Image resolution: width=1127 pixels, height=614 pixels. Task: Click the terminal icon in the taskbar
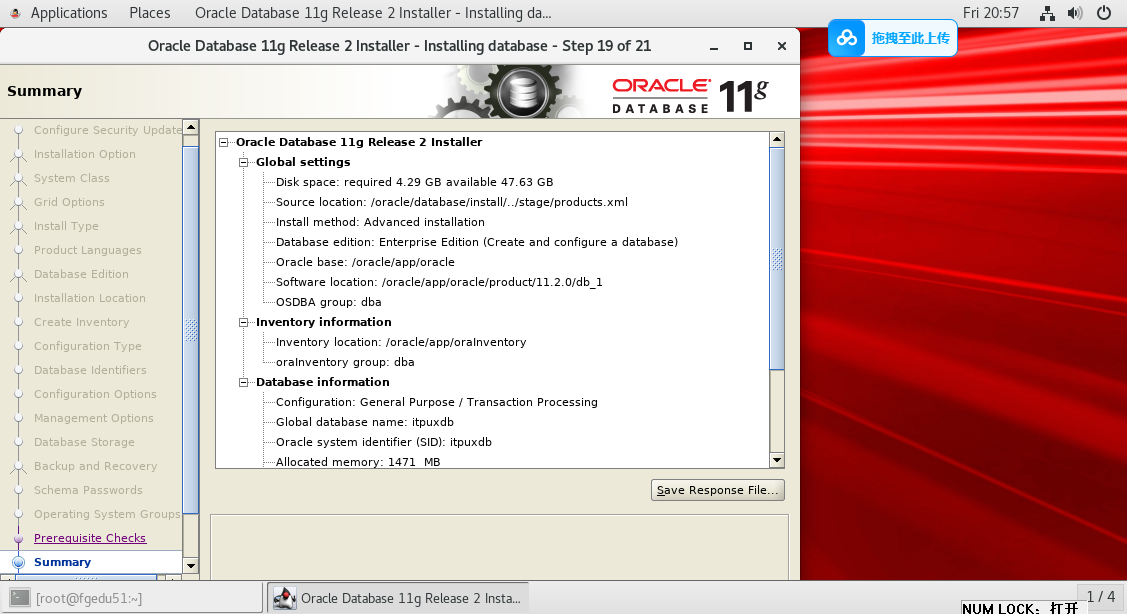click(x=20, y=597)
